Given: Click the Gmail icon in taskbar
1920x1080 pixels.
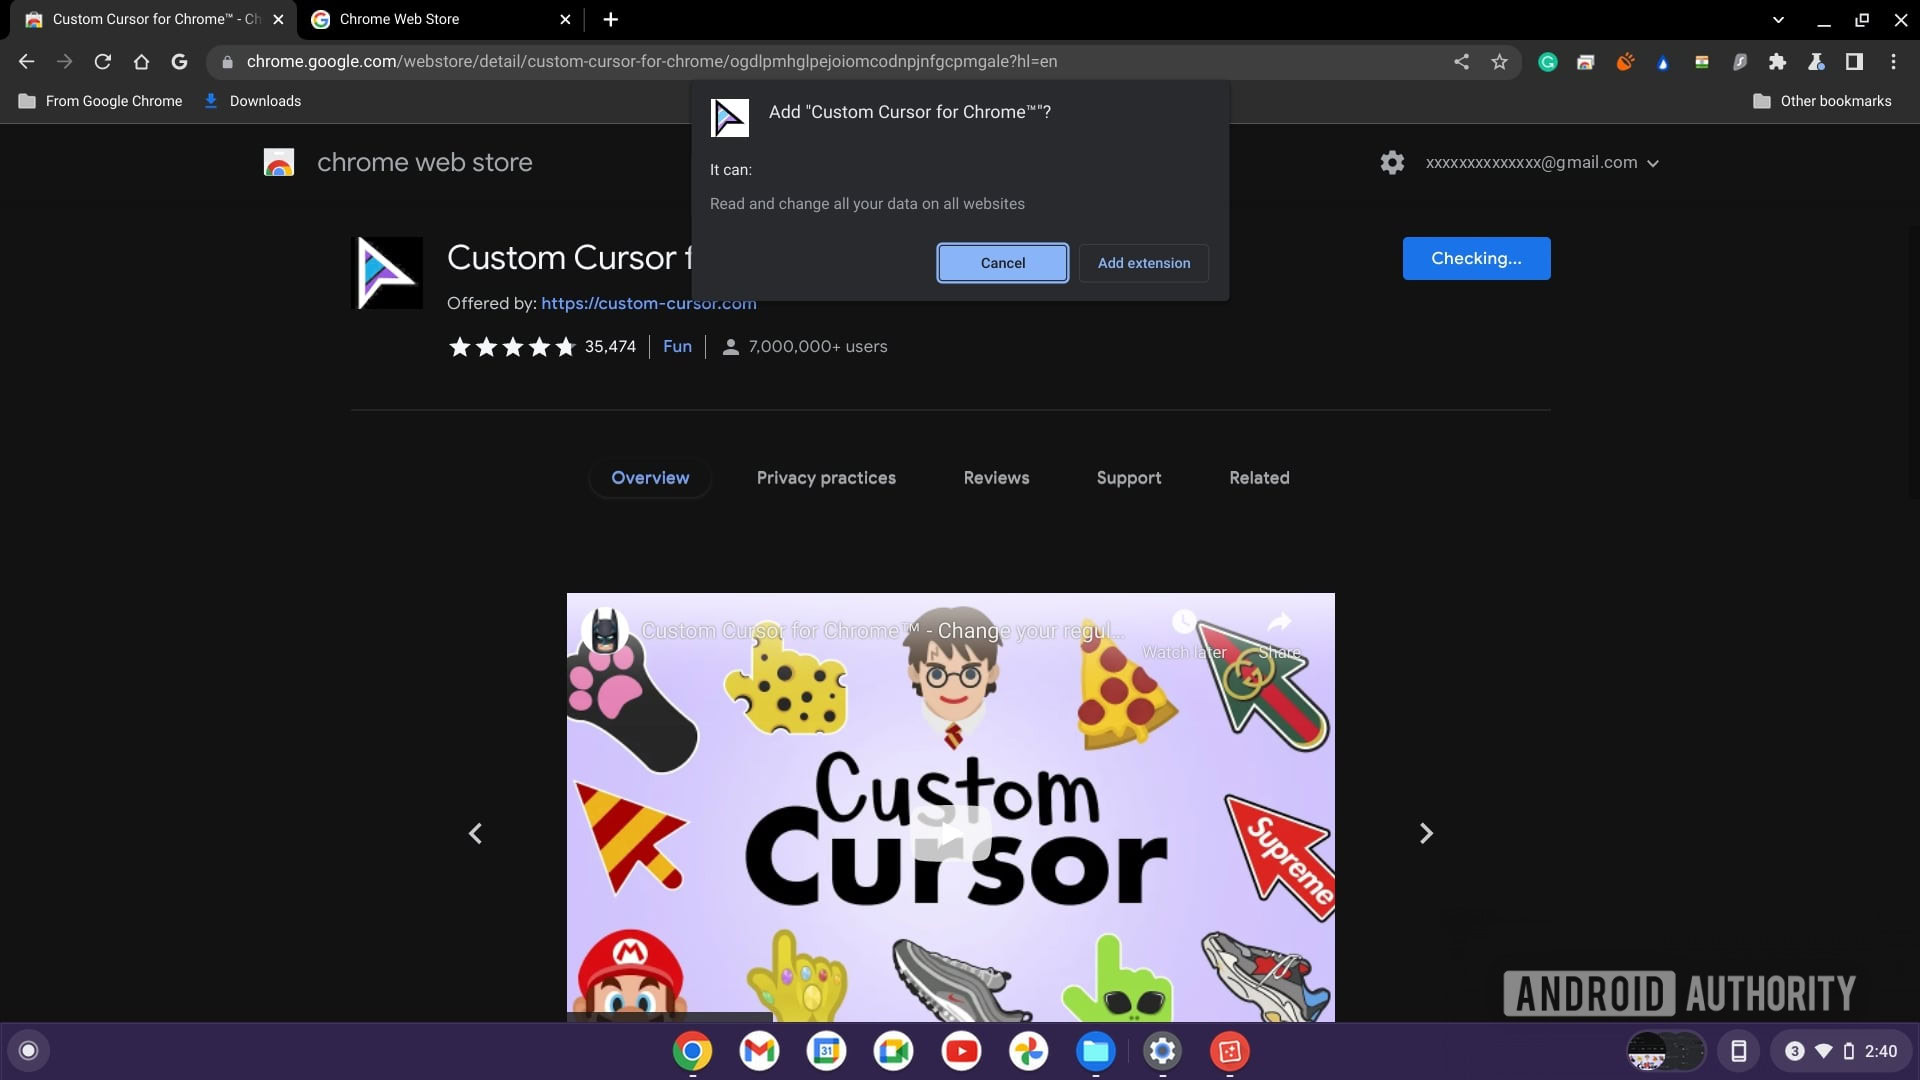Looking at the screenshot, I should (x=758, y=1051).
